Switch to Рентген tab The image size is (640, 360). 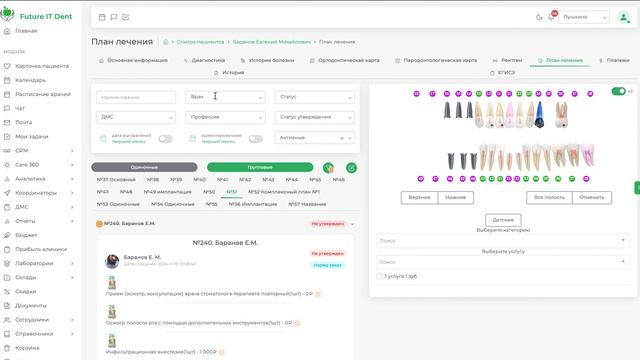pyautogui.click(x=507, y=60)
